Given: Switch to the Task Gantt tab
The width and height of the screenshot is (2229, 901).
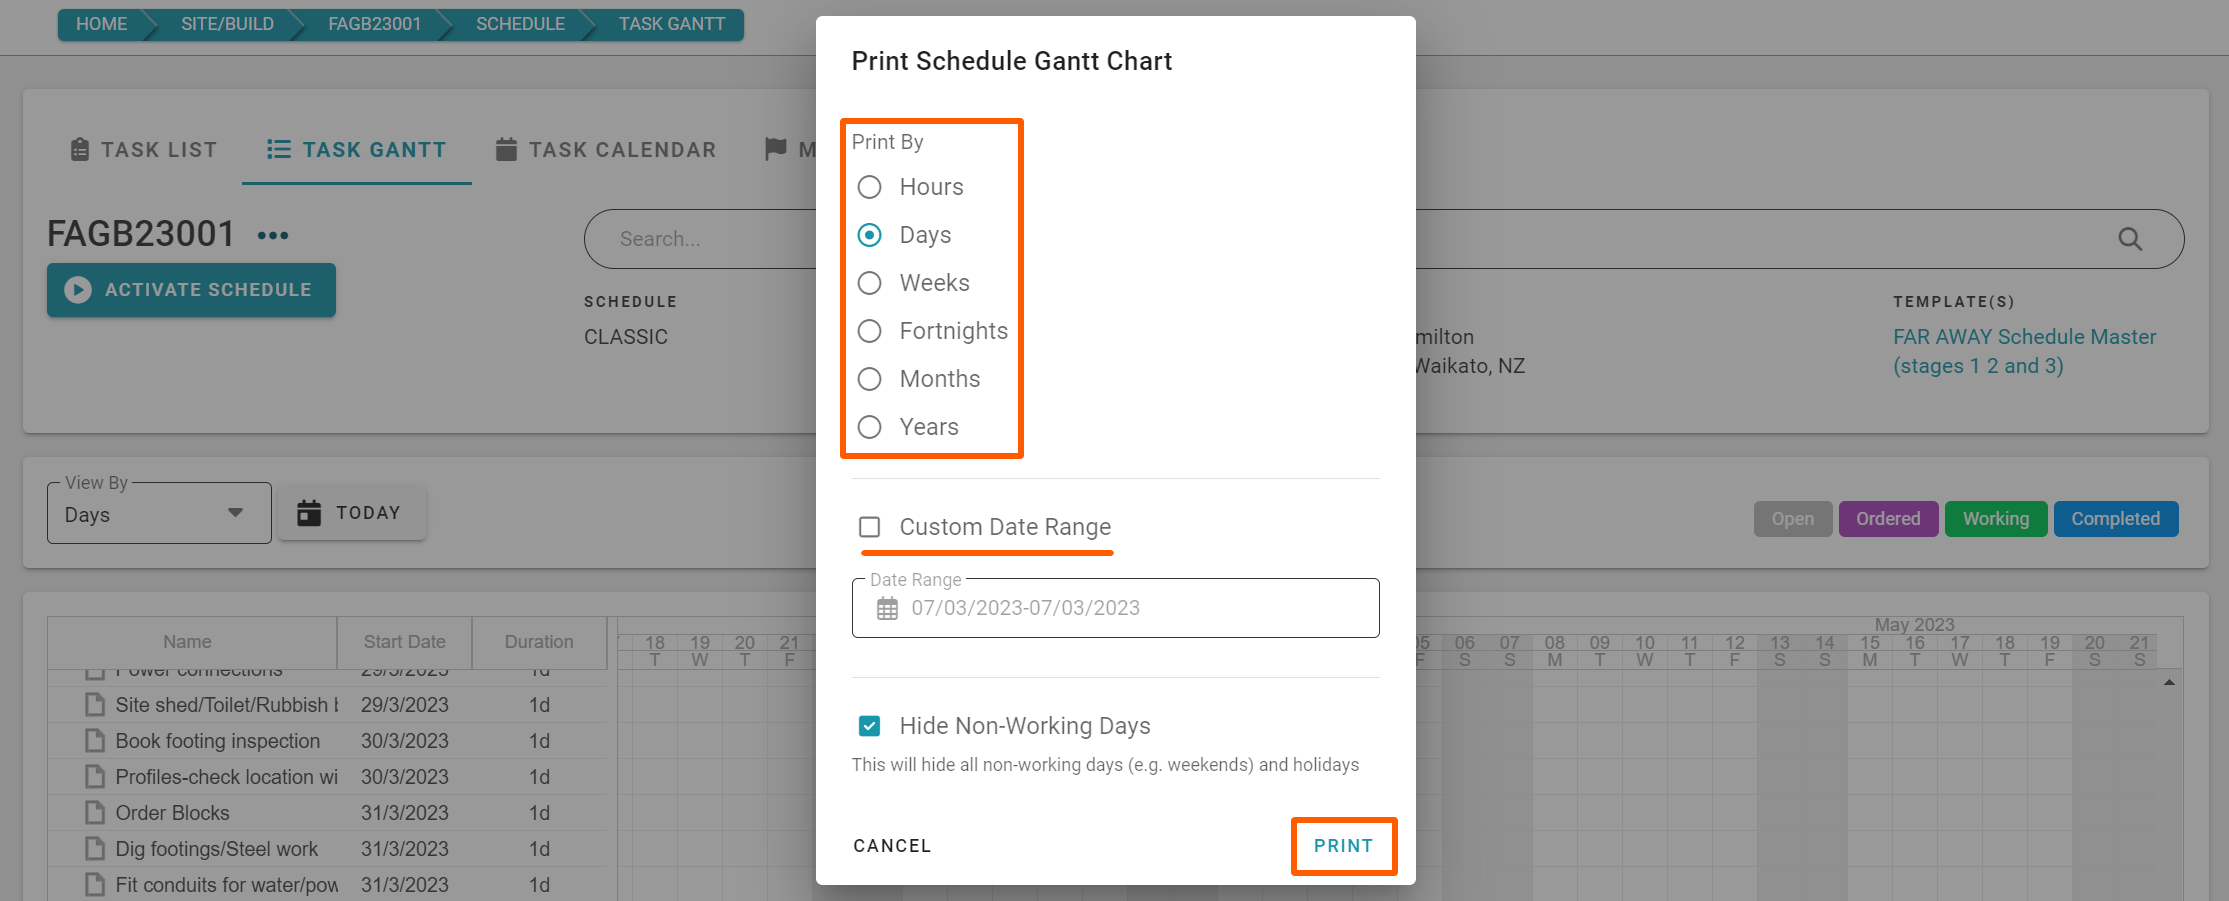Looking at the screenshot, I should (x=357, y=150).
